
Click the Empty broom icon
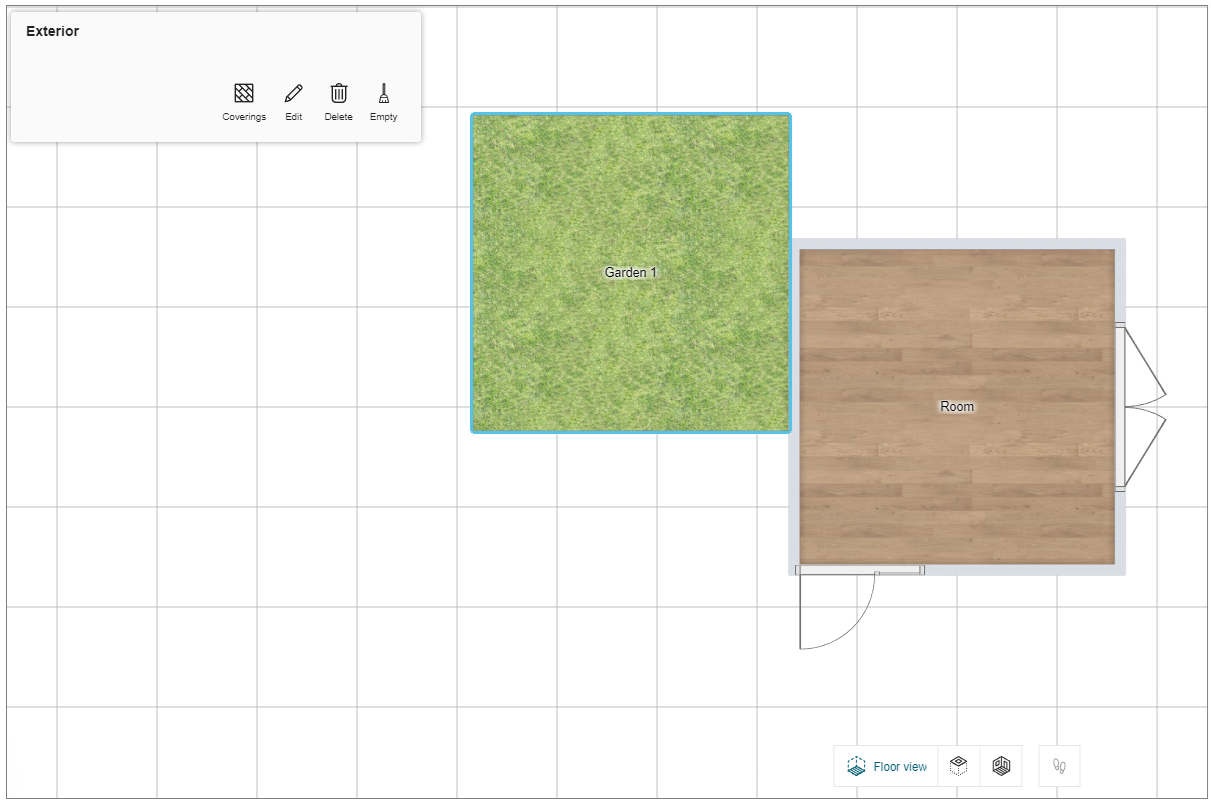(383, 101)
